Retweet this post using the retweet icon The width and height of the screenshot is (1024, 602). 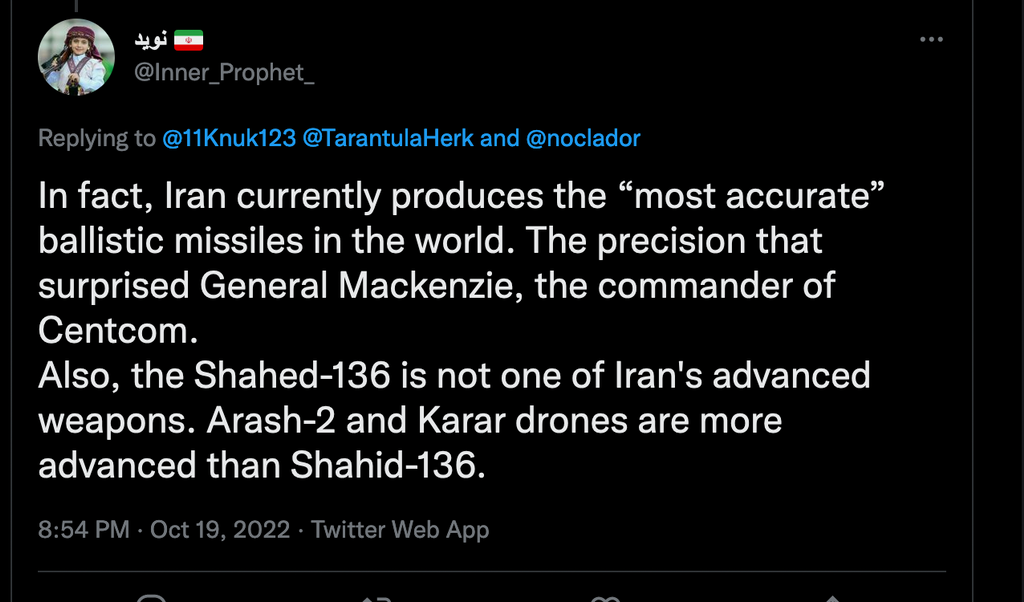376,598
